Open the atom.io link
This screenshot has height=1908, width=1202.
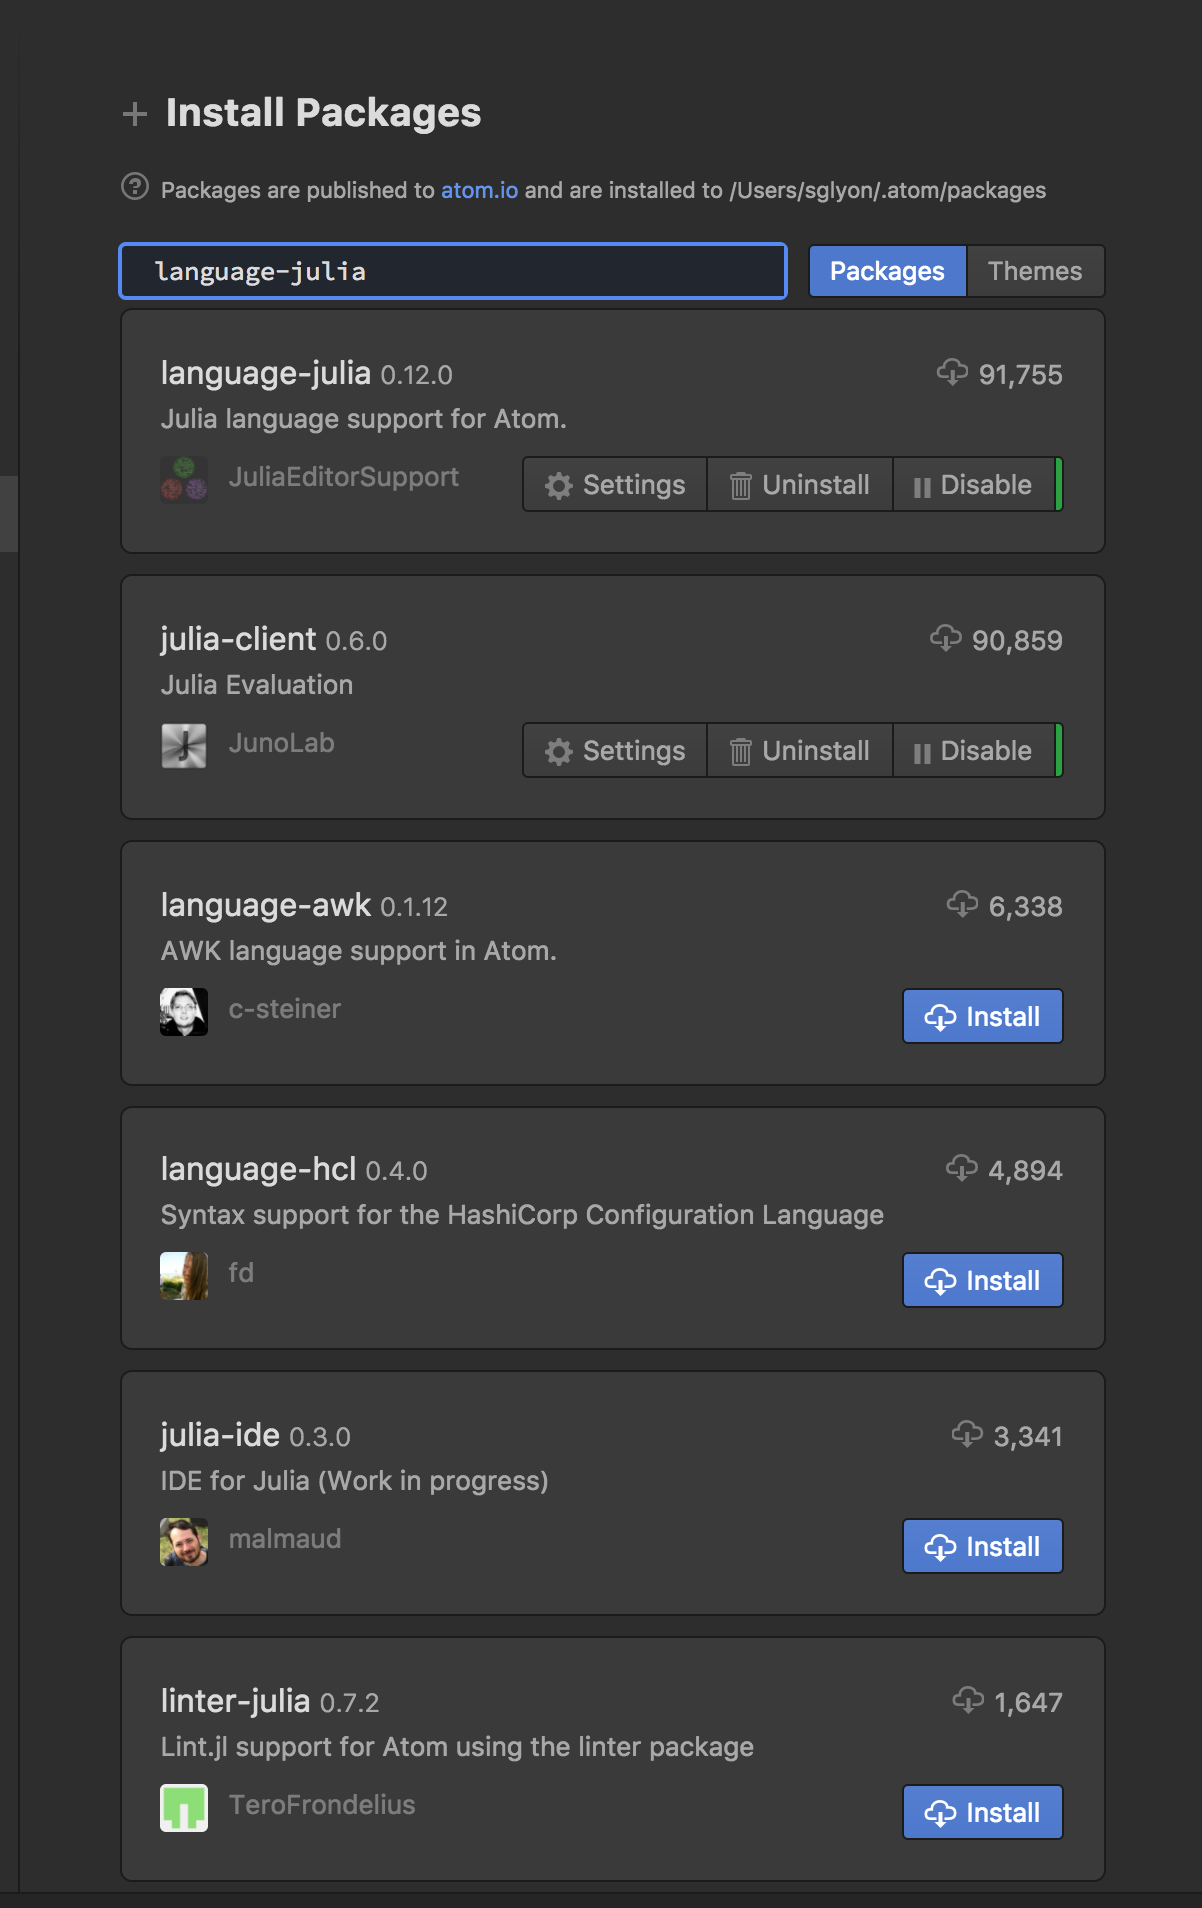click(478, 188)
